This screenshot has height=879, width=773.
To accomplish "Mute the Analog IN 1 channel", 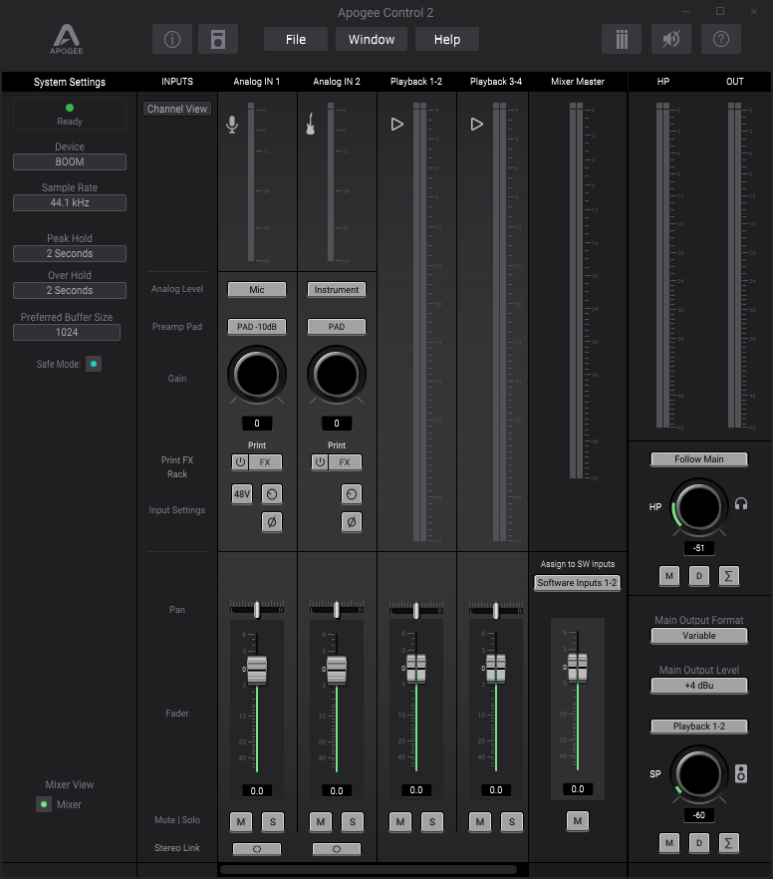I will pyautogui.click(x=241, y=822).
